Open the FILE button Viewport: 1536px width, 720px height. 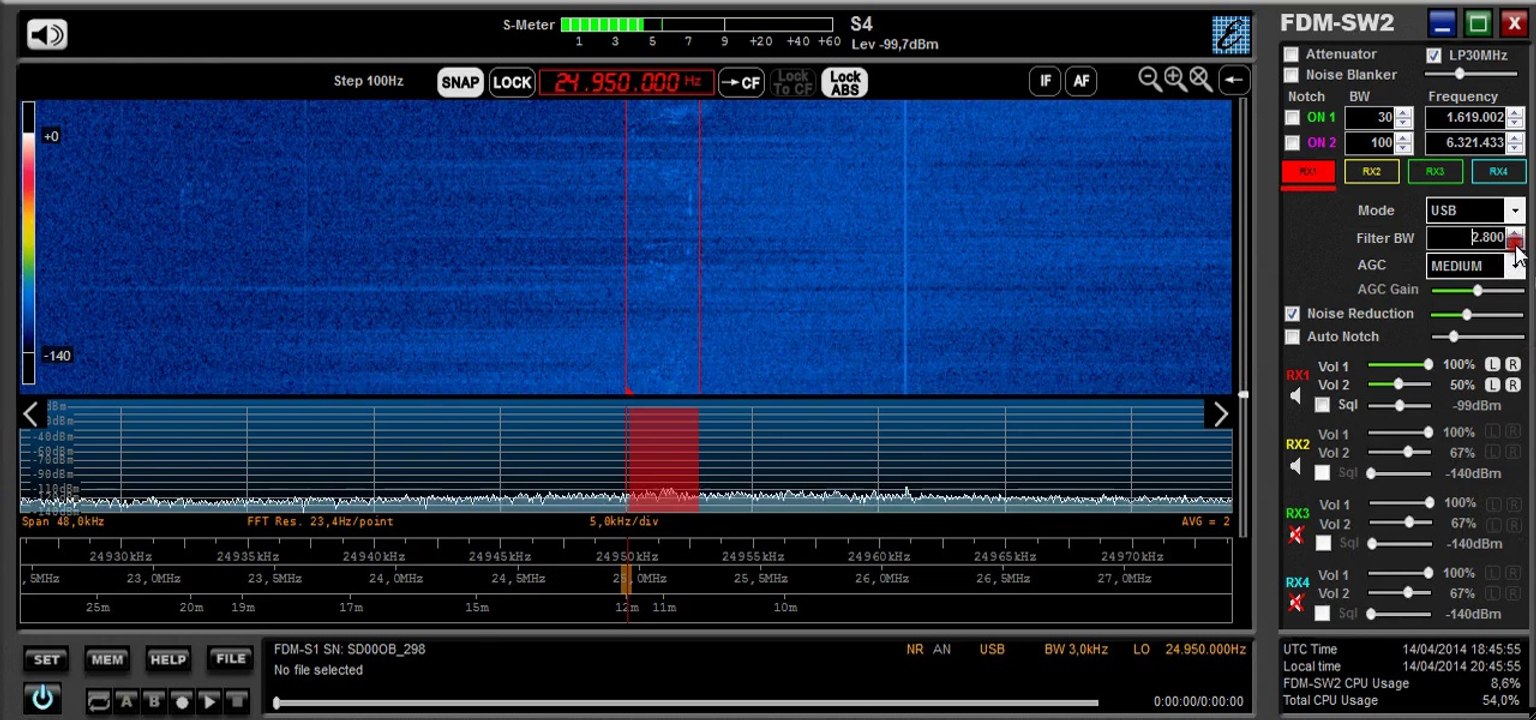click(x=230, y=658)
